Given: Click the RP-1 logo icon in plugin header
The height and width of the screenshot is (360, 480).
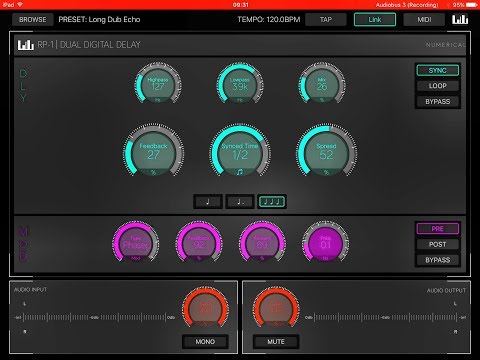Looking at the screenshot, I should tap(26, 45).
